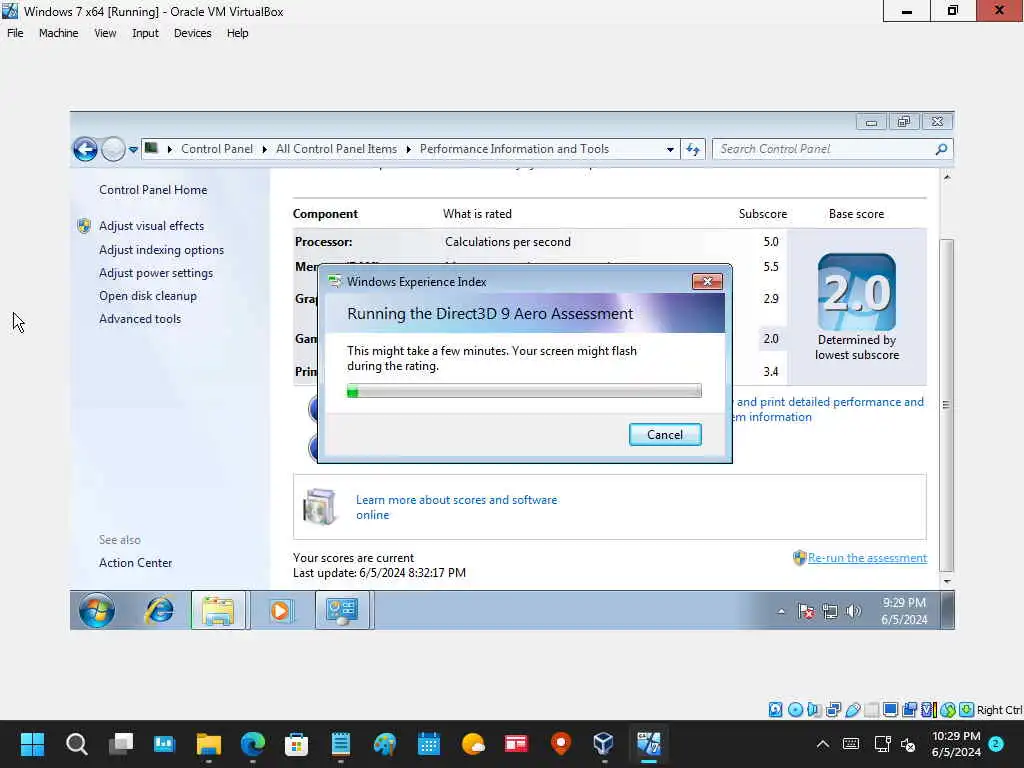This screenshot has width=1024, height=768.
Task: Click VirtualBox optical disk status icon
Action: point(795,710)
